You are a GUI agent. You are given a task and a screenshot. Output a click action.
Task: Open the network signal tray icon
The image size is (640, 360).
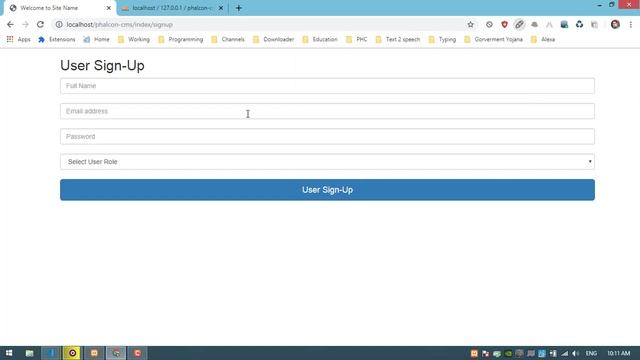coord(564,353)
